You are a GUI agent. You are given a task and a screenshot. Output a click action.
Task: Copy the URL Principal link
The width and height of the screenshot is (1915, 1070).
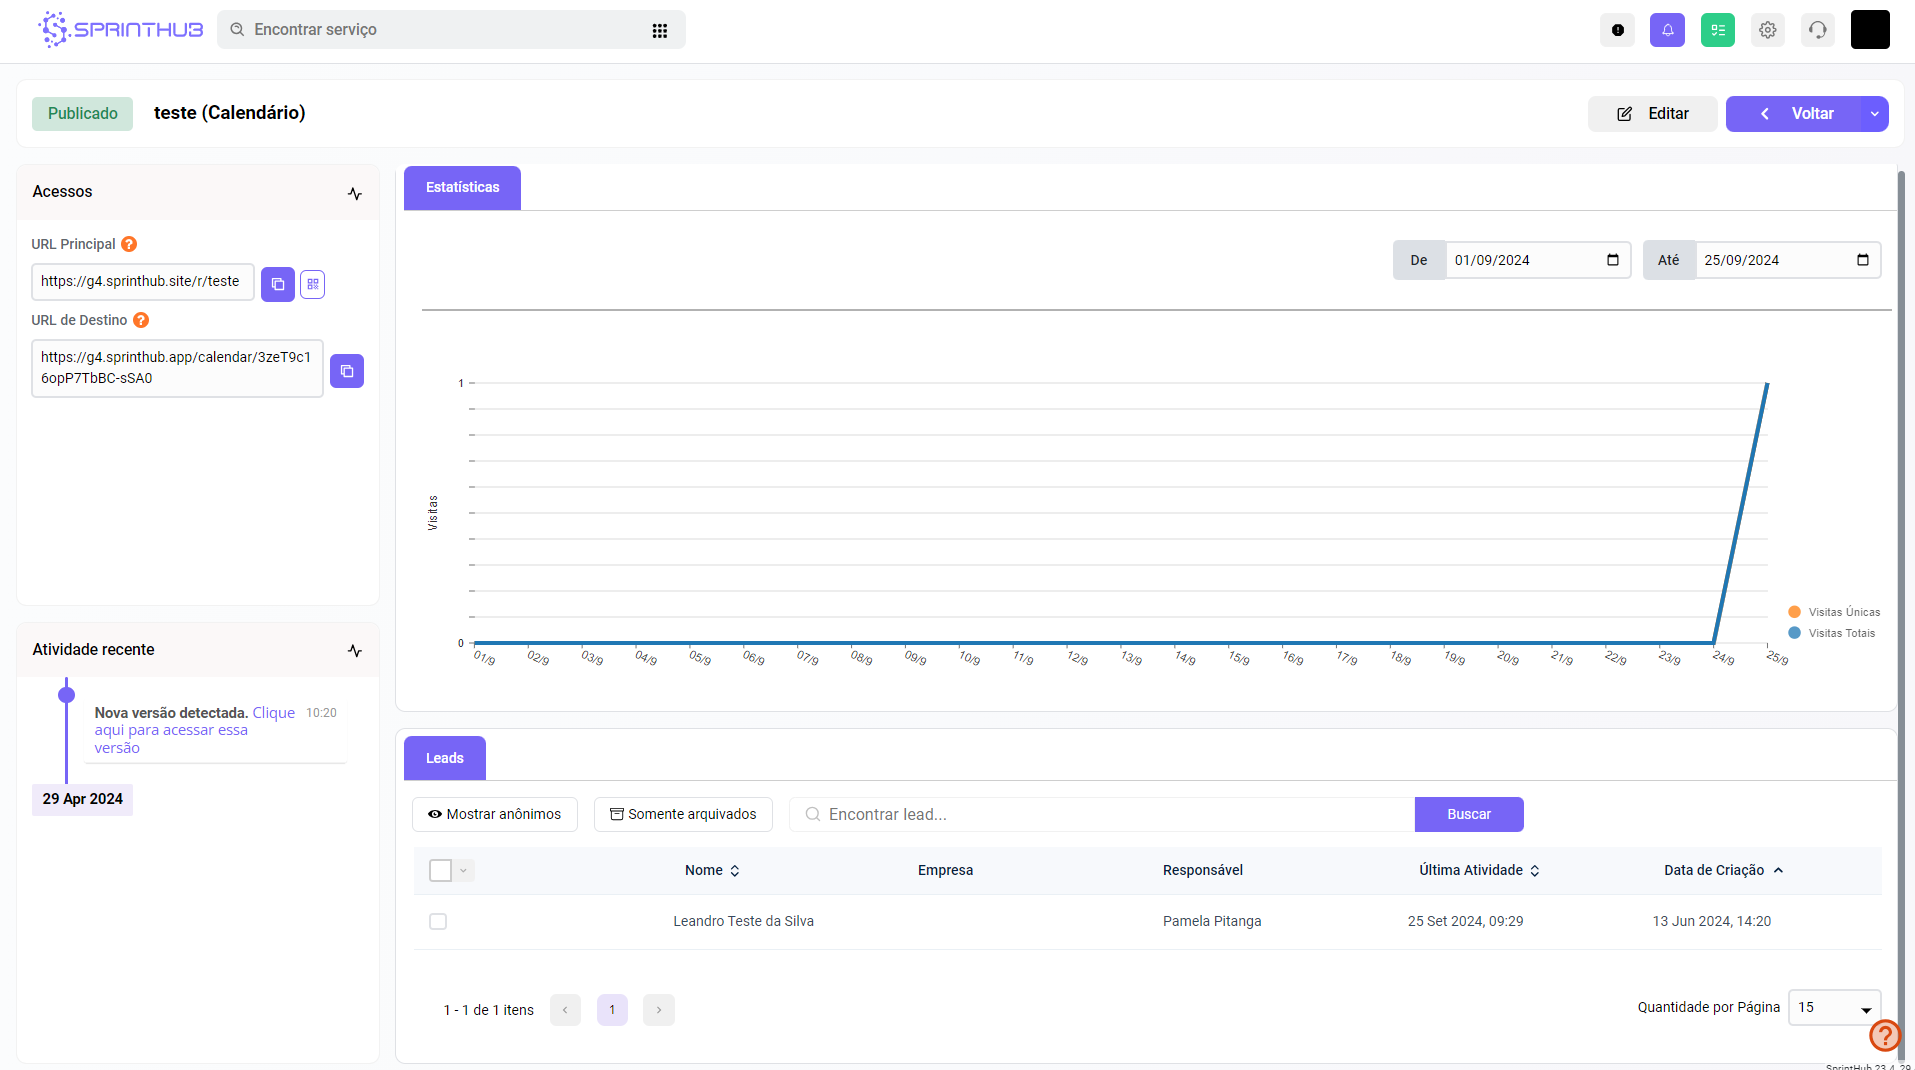278,284
